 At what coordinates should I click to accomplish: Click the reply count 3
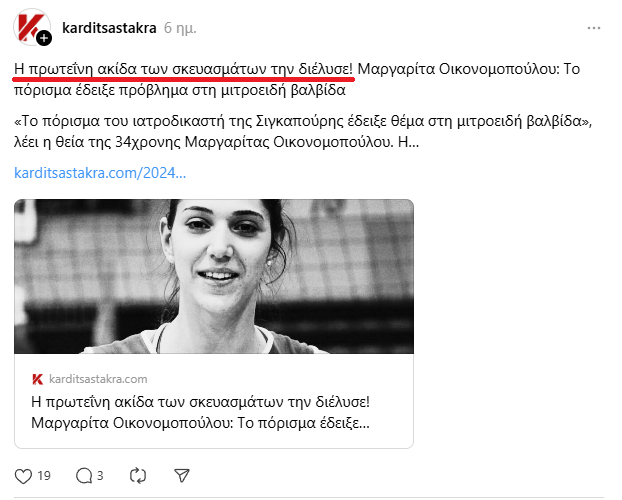(100, 476)
